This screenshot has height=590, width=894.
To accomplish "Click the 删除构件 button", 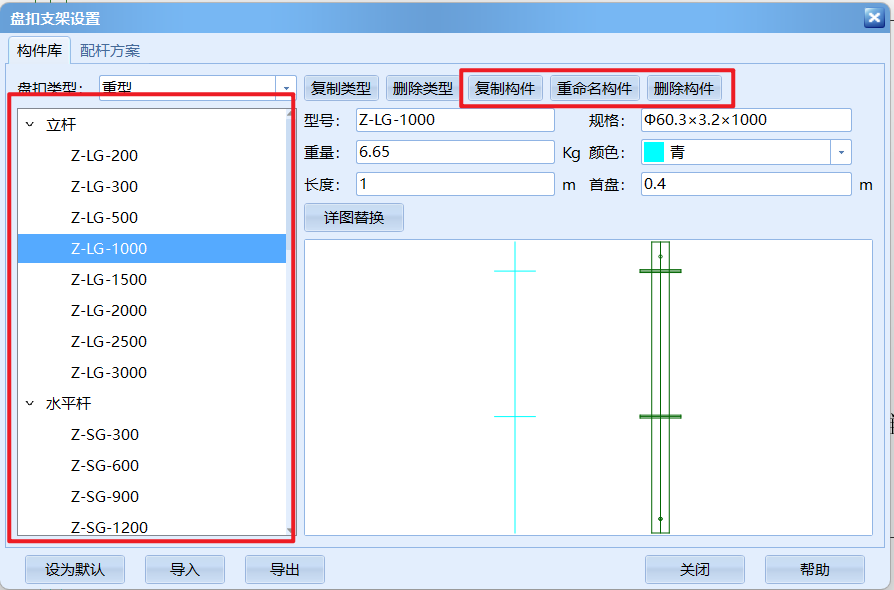I will (x=684, y=88).
